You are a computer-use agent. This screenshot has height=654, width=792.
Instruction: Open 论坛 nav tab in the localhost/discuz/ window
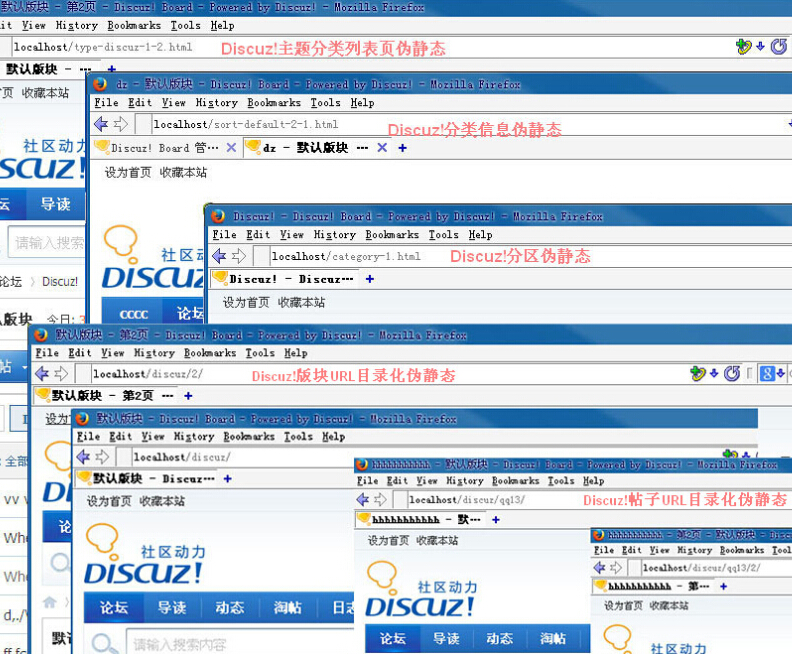(114, 608)
